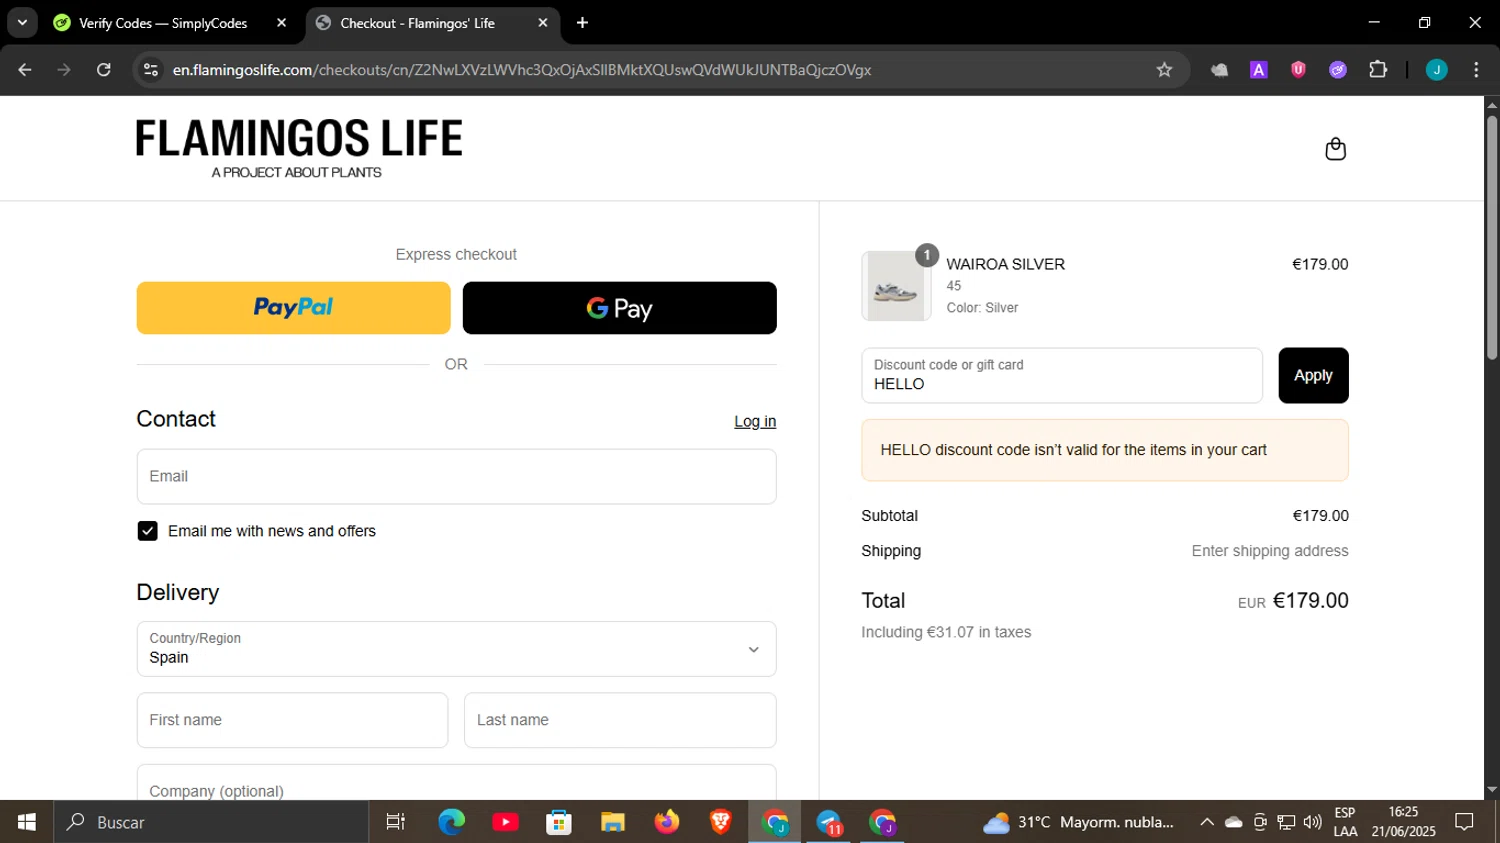Open the notifications center icon
Screen dimensions: 1500x843
(x=1465, y=822)
